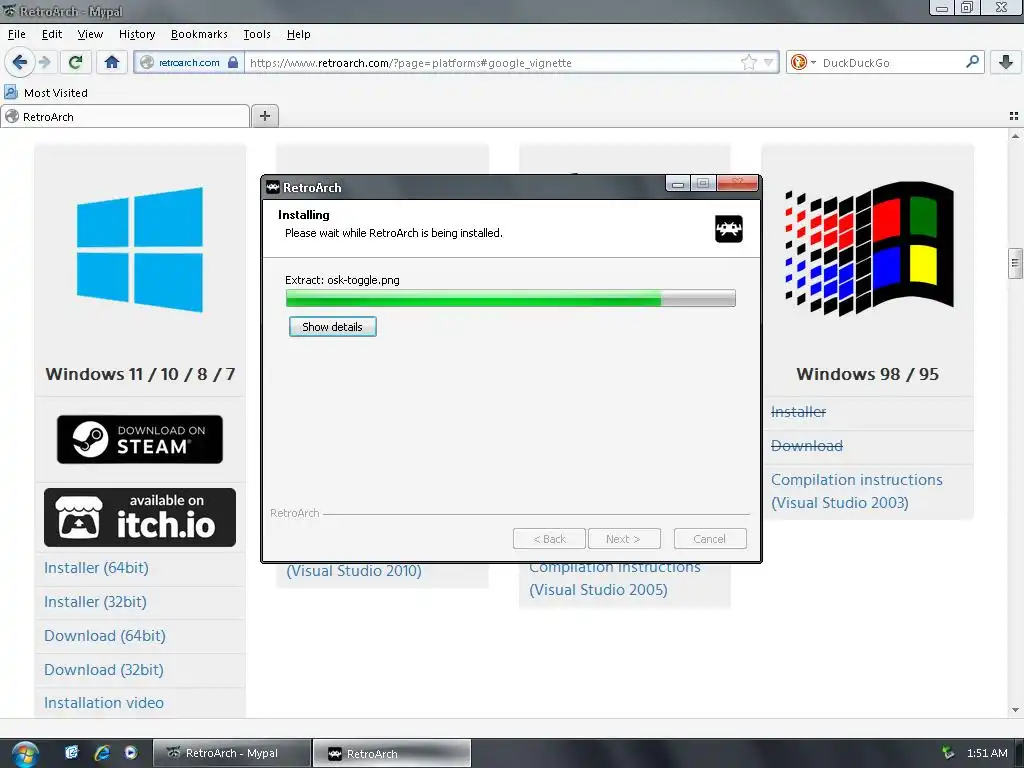The width and height of the screenshot is (1024, 768).
Task: Open the Installer (64bit) link
Action: coord(96,568)
